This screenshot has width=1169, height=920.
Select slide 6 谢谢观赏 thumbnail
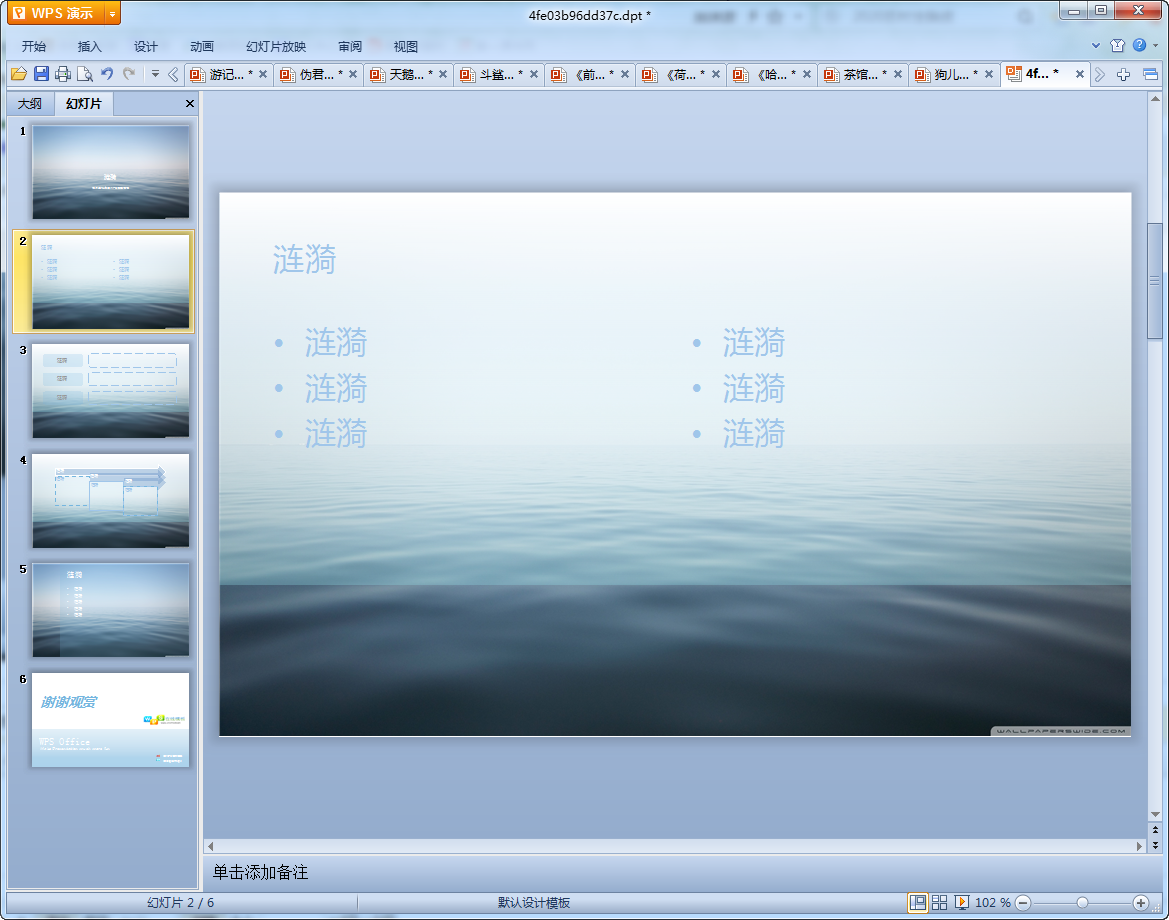coord(110,720)
